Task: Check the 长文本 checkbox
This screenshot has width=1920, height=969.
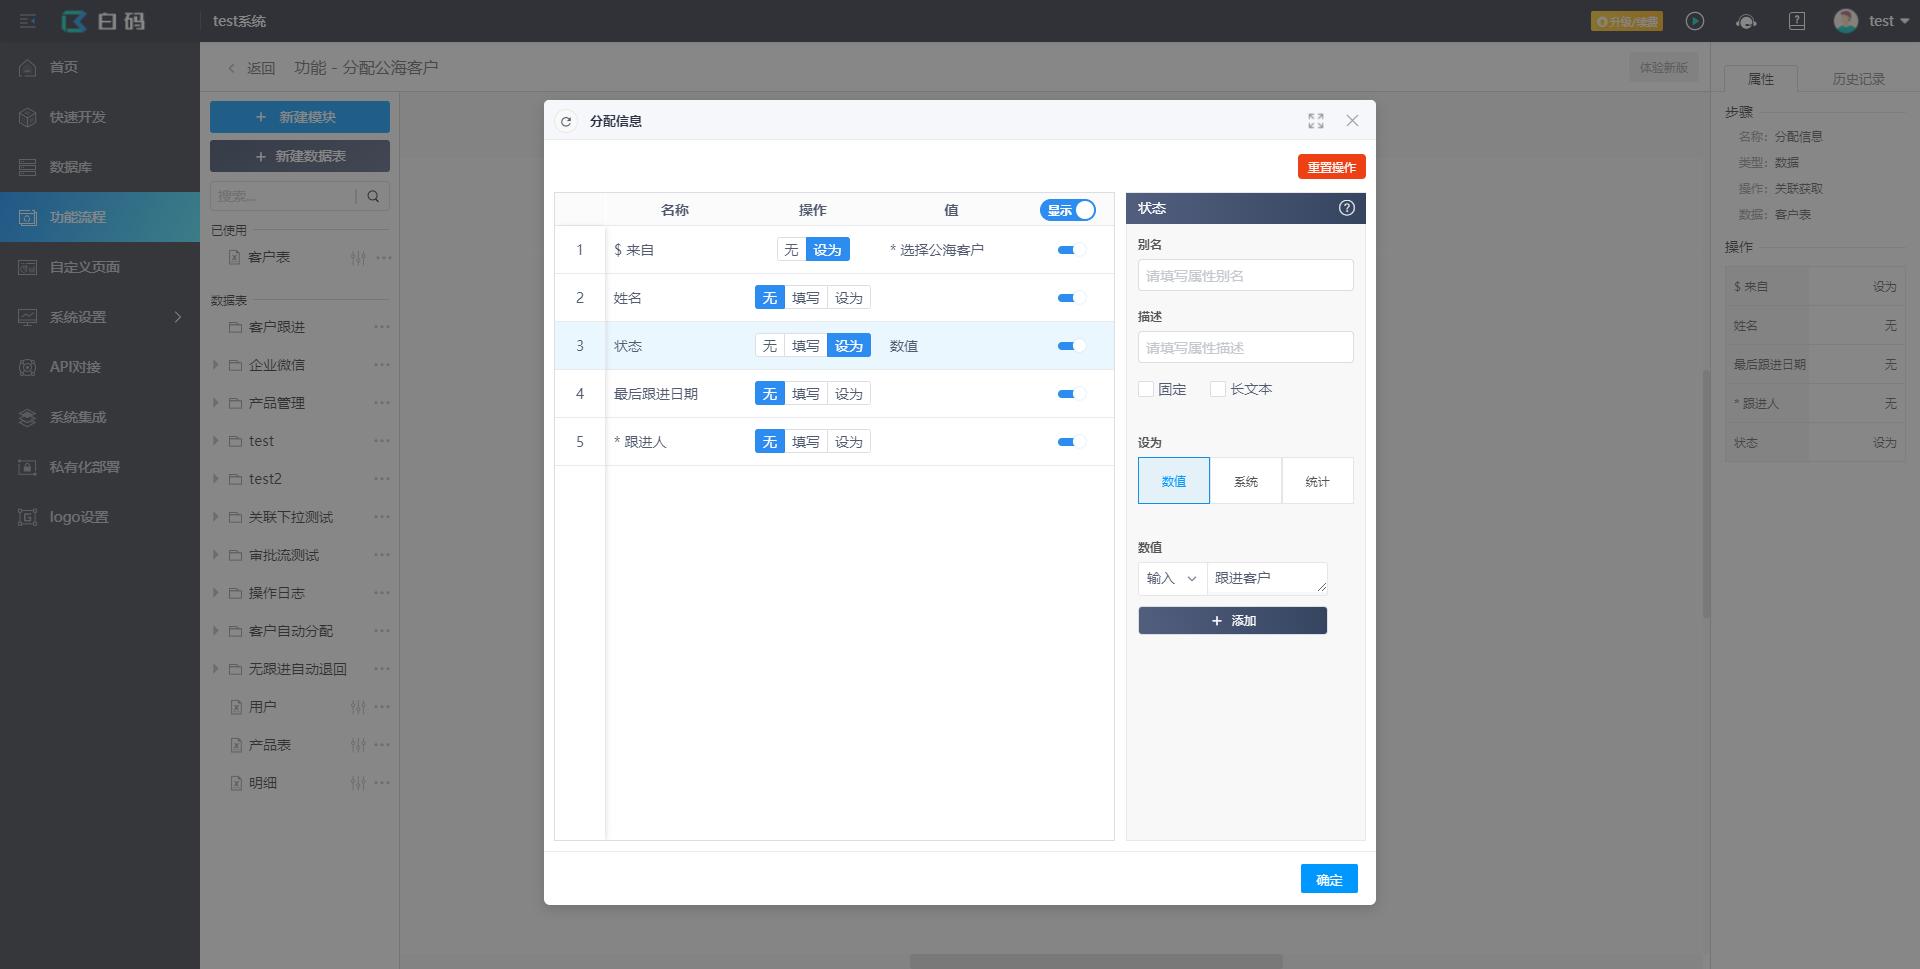Action: 1218,389
